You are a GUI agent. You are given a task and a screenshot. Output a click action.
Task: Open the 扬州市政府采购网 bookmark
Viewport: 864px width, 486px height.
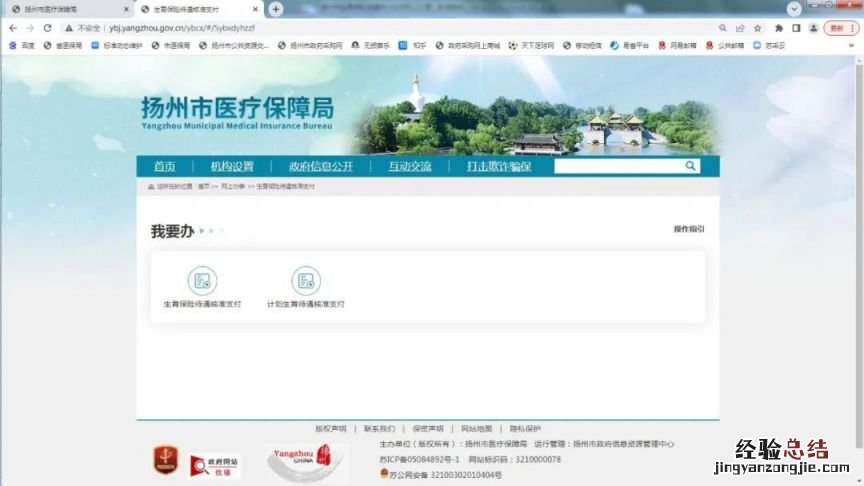coord(310,45)
